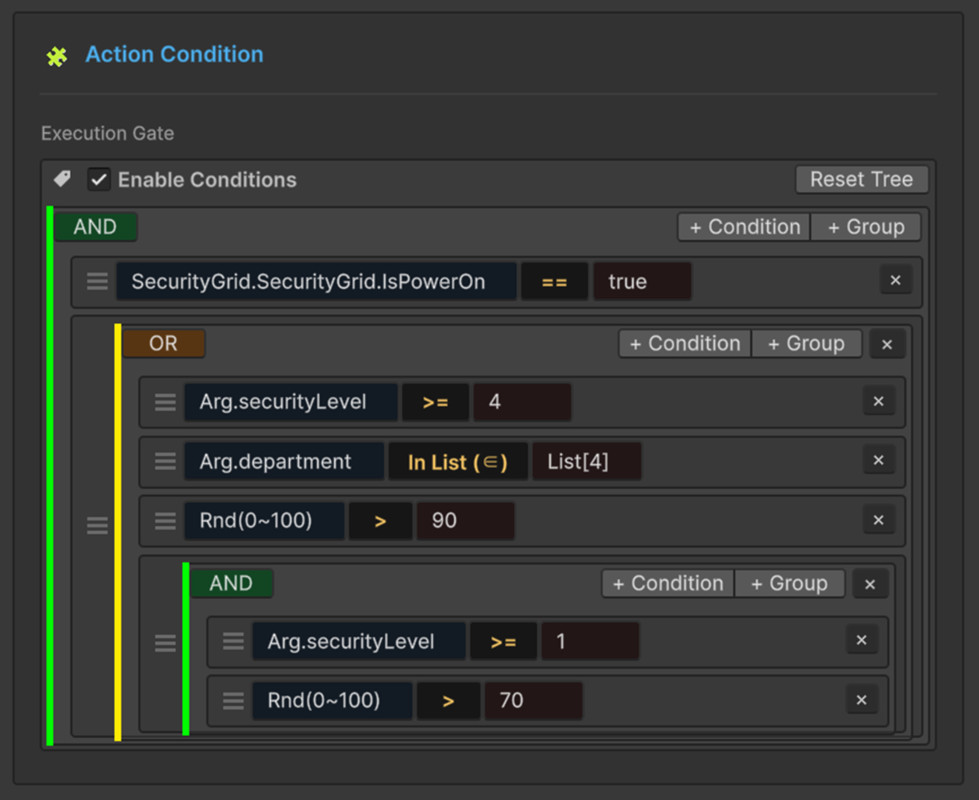Screen dimensions: 979x800
Task: Click the drag handle on the Arg.department row
Action: tap(165, 461)
